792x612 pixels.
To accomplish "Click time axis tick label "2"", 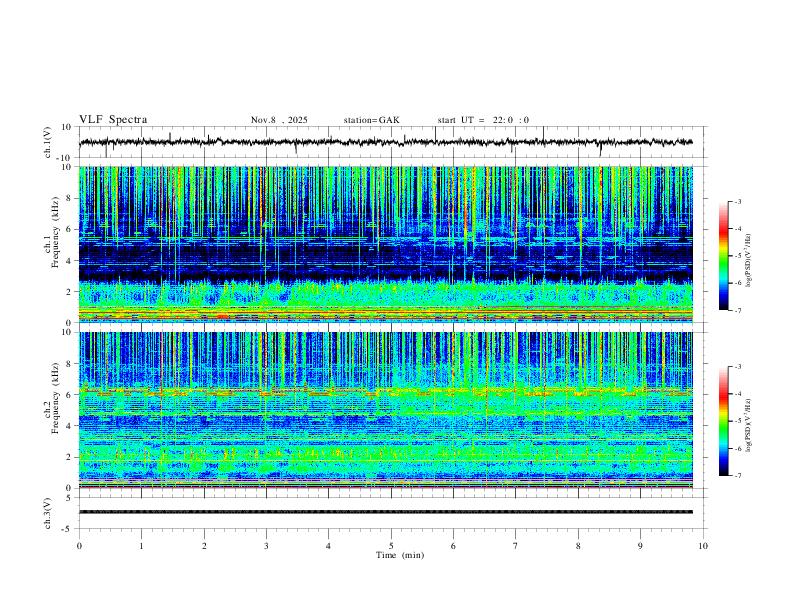I will [x=204, y=546].
